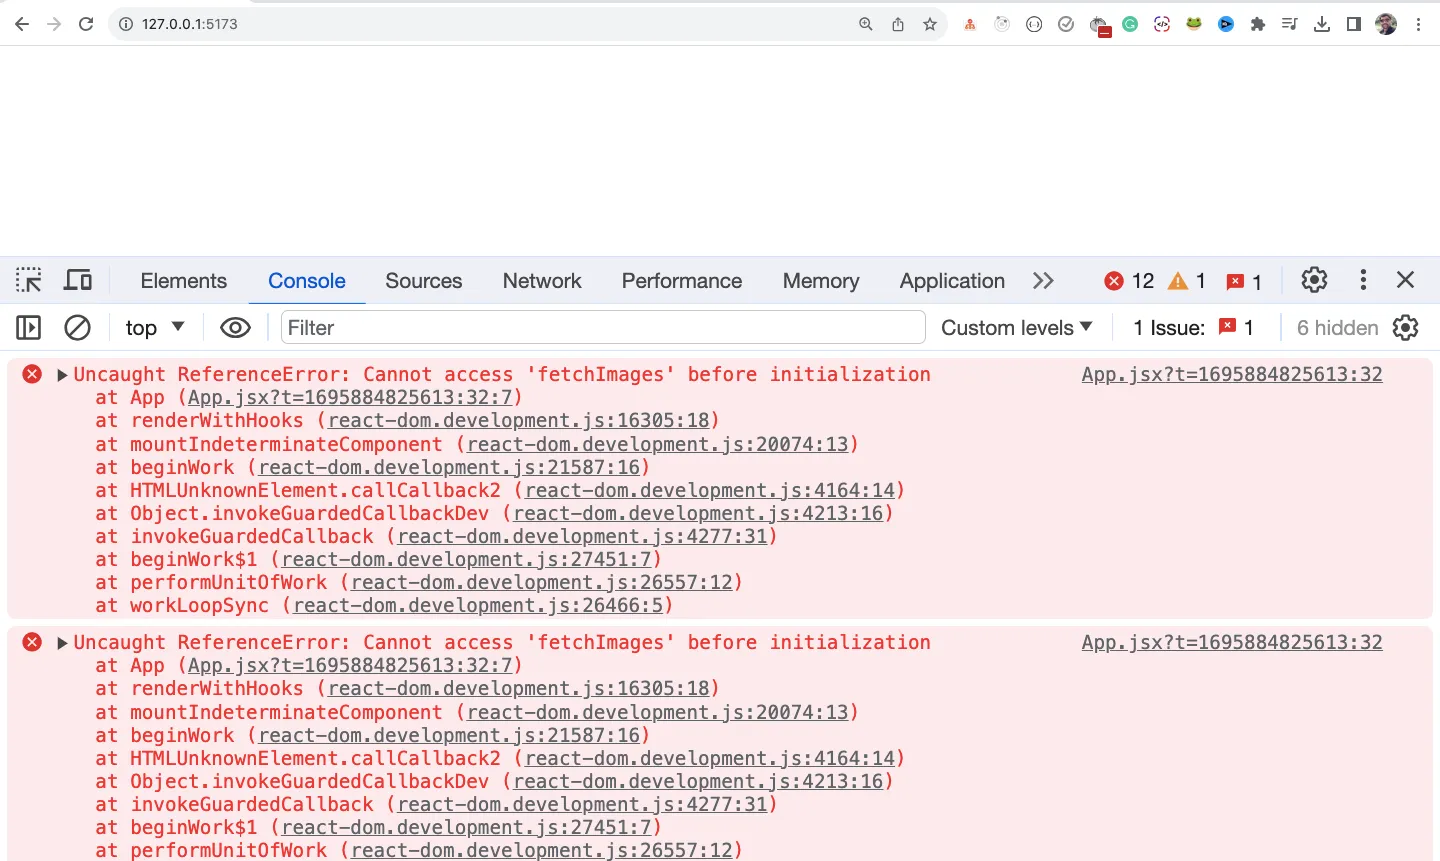Expand the first ReferenceError stack trace
Screen dimensions: 1440x861
pos(62,374)
